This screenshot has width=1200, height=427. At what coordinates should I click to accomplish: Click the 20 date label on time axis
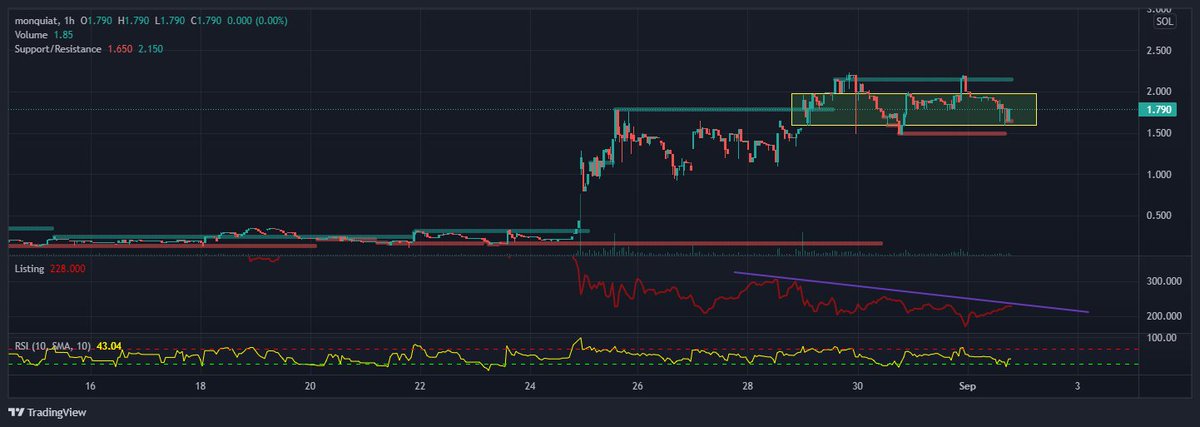(x=310, y=385)
